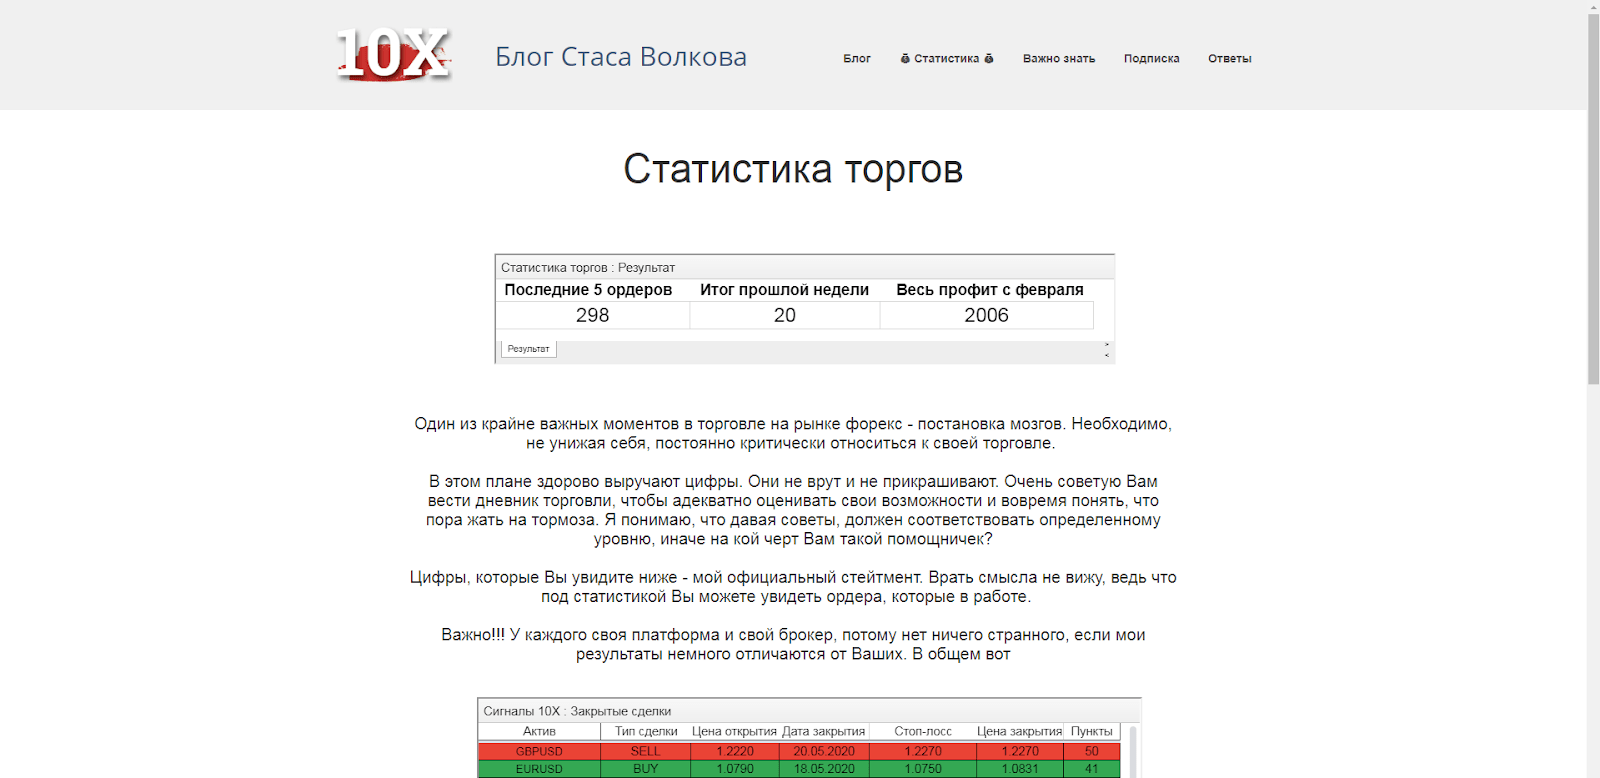Select the BUY trade type cell
1600x778 pixels.
click(645, 769)
